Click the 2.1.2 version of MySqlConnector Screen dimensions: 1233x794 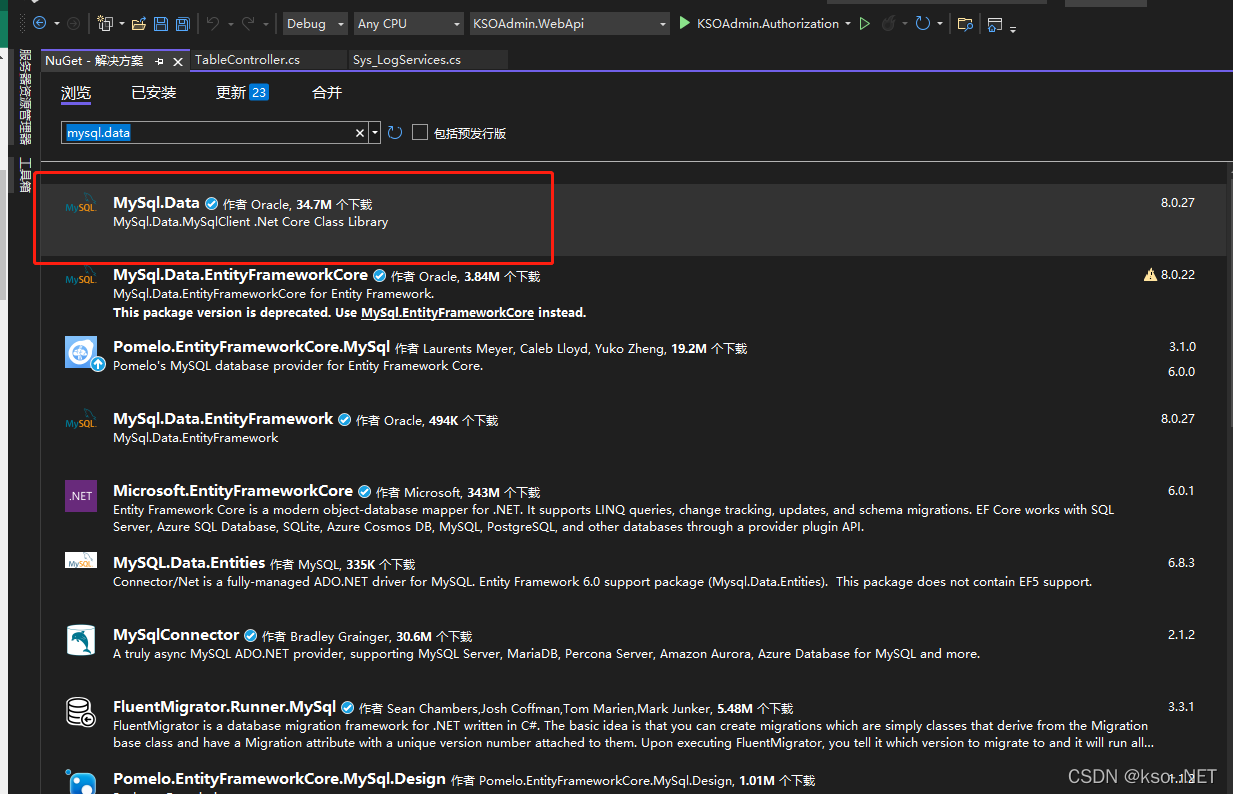(1181, 635)
